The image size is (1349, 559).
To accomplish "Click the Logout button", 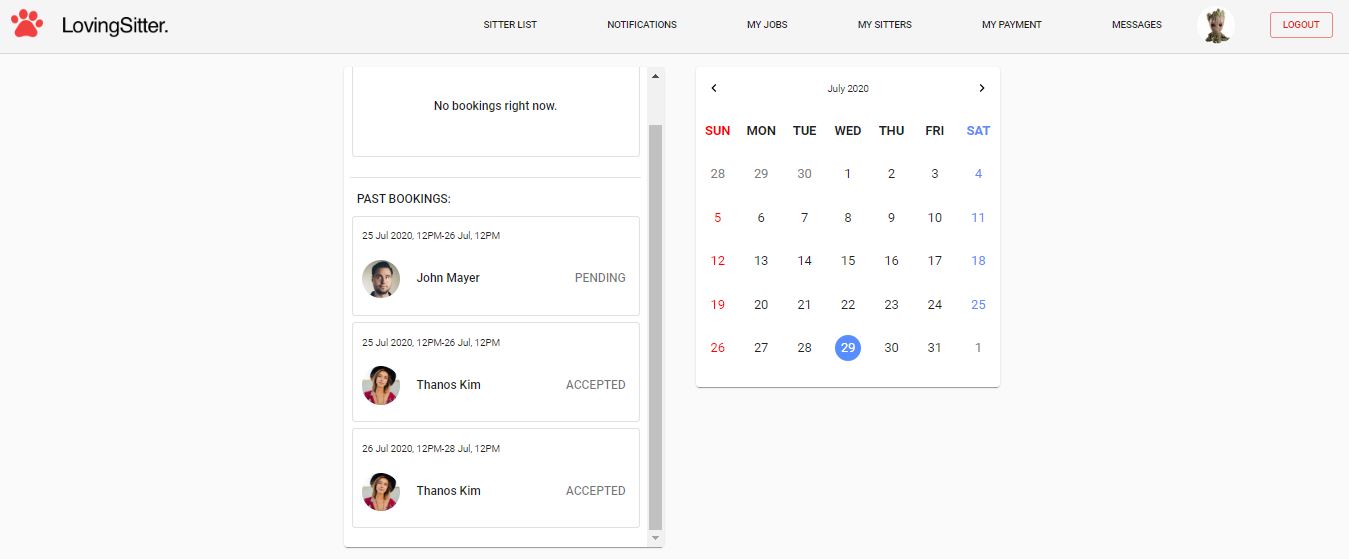I will [x=1301, y=25].
